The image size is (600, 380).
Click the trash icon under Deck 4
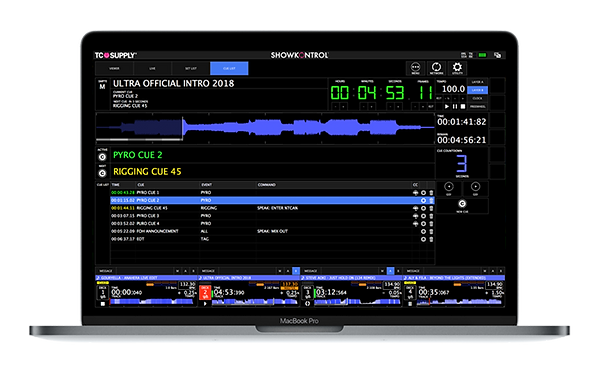(410, 304)
